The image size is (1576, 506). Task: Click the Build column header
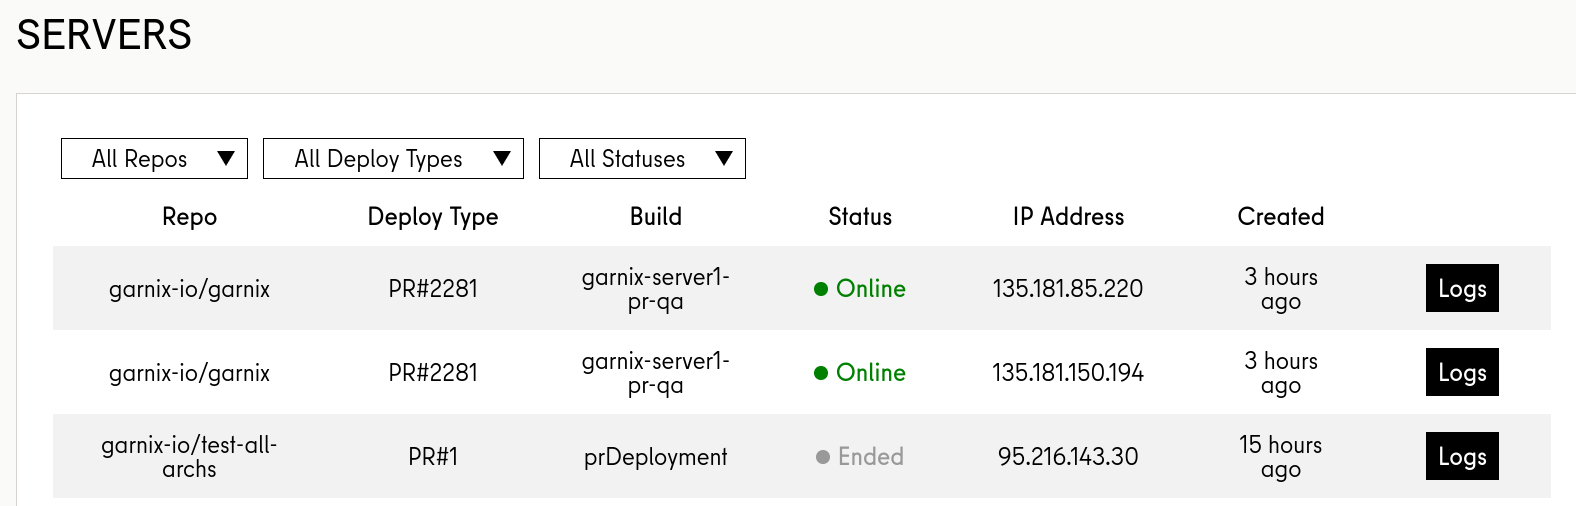[656, 217]
